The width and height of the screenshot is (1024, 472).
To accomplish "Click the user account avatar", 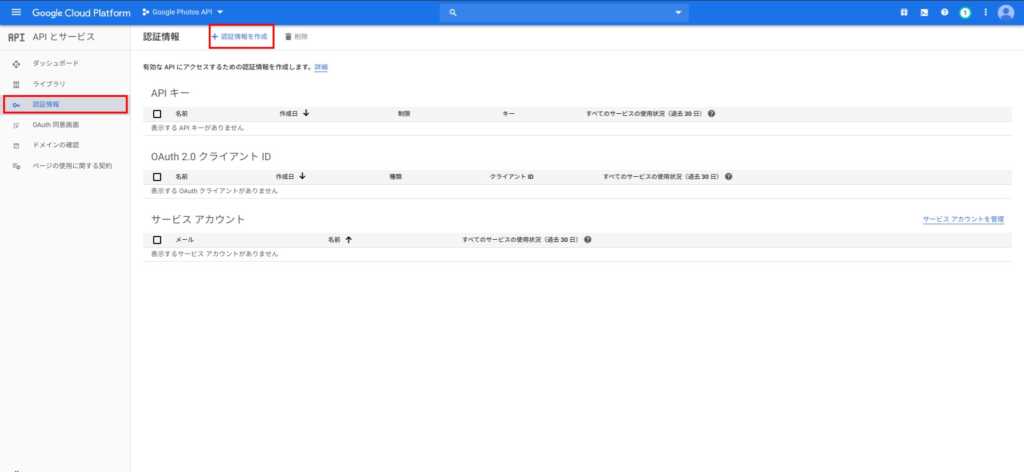I will [x=1006, y=12].
